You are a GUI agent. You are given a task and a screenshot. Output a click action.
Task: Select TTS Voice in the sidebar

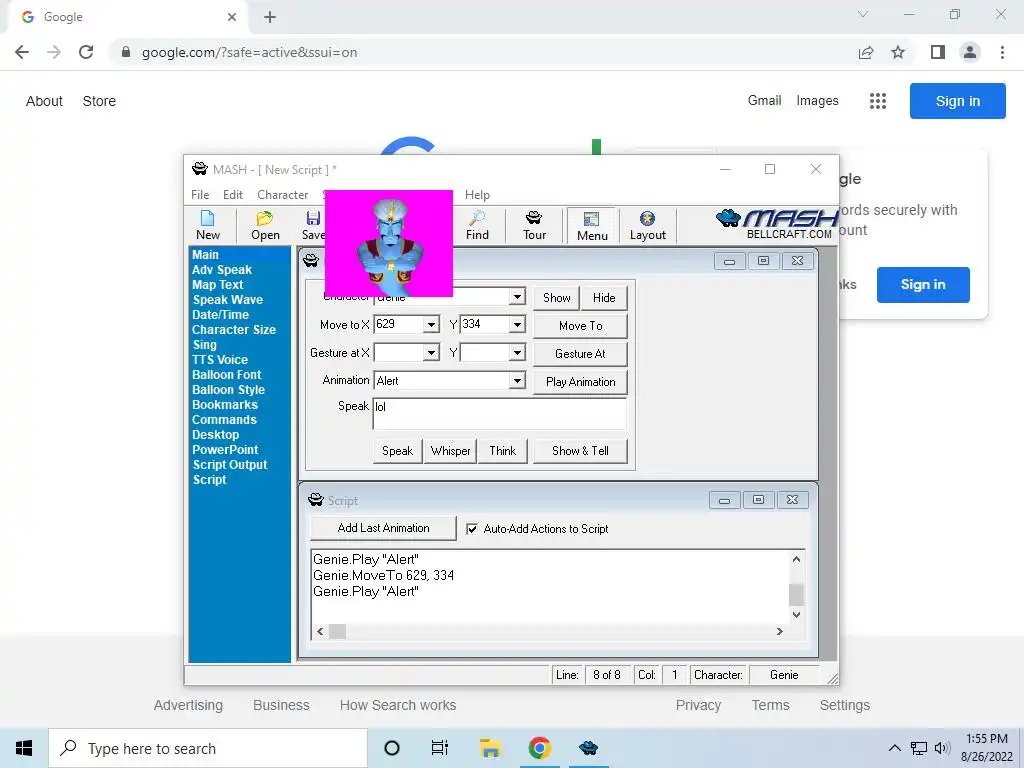pos(220,360)
